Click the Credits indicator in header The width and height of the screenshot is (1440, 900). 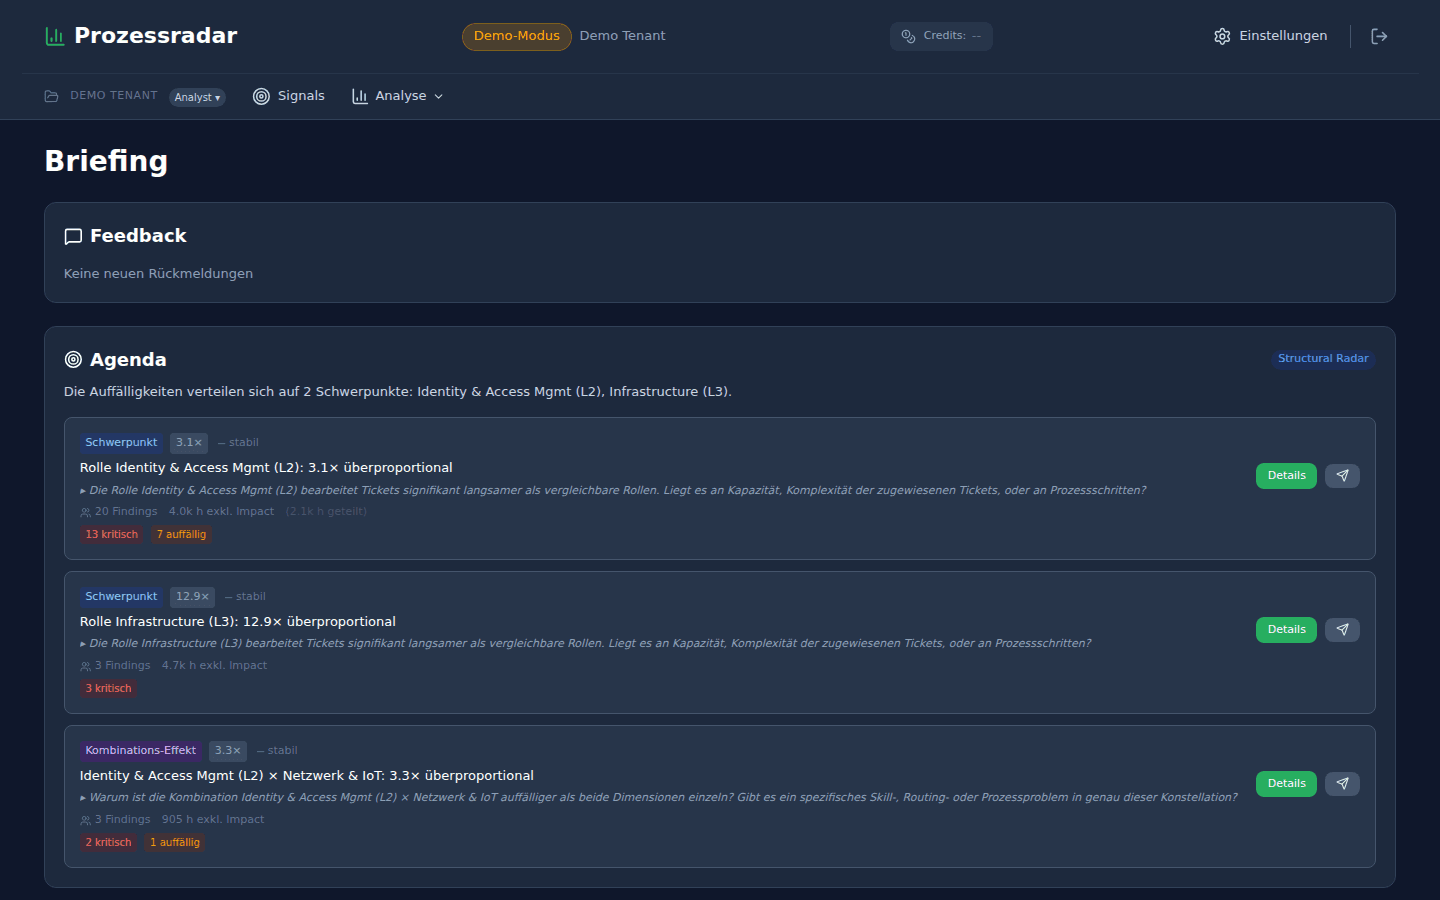pyautogui.click(x=941, y=36)
